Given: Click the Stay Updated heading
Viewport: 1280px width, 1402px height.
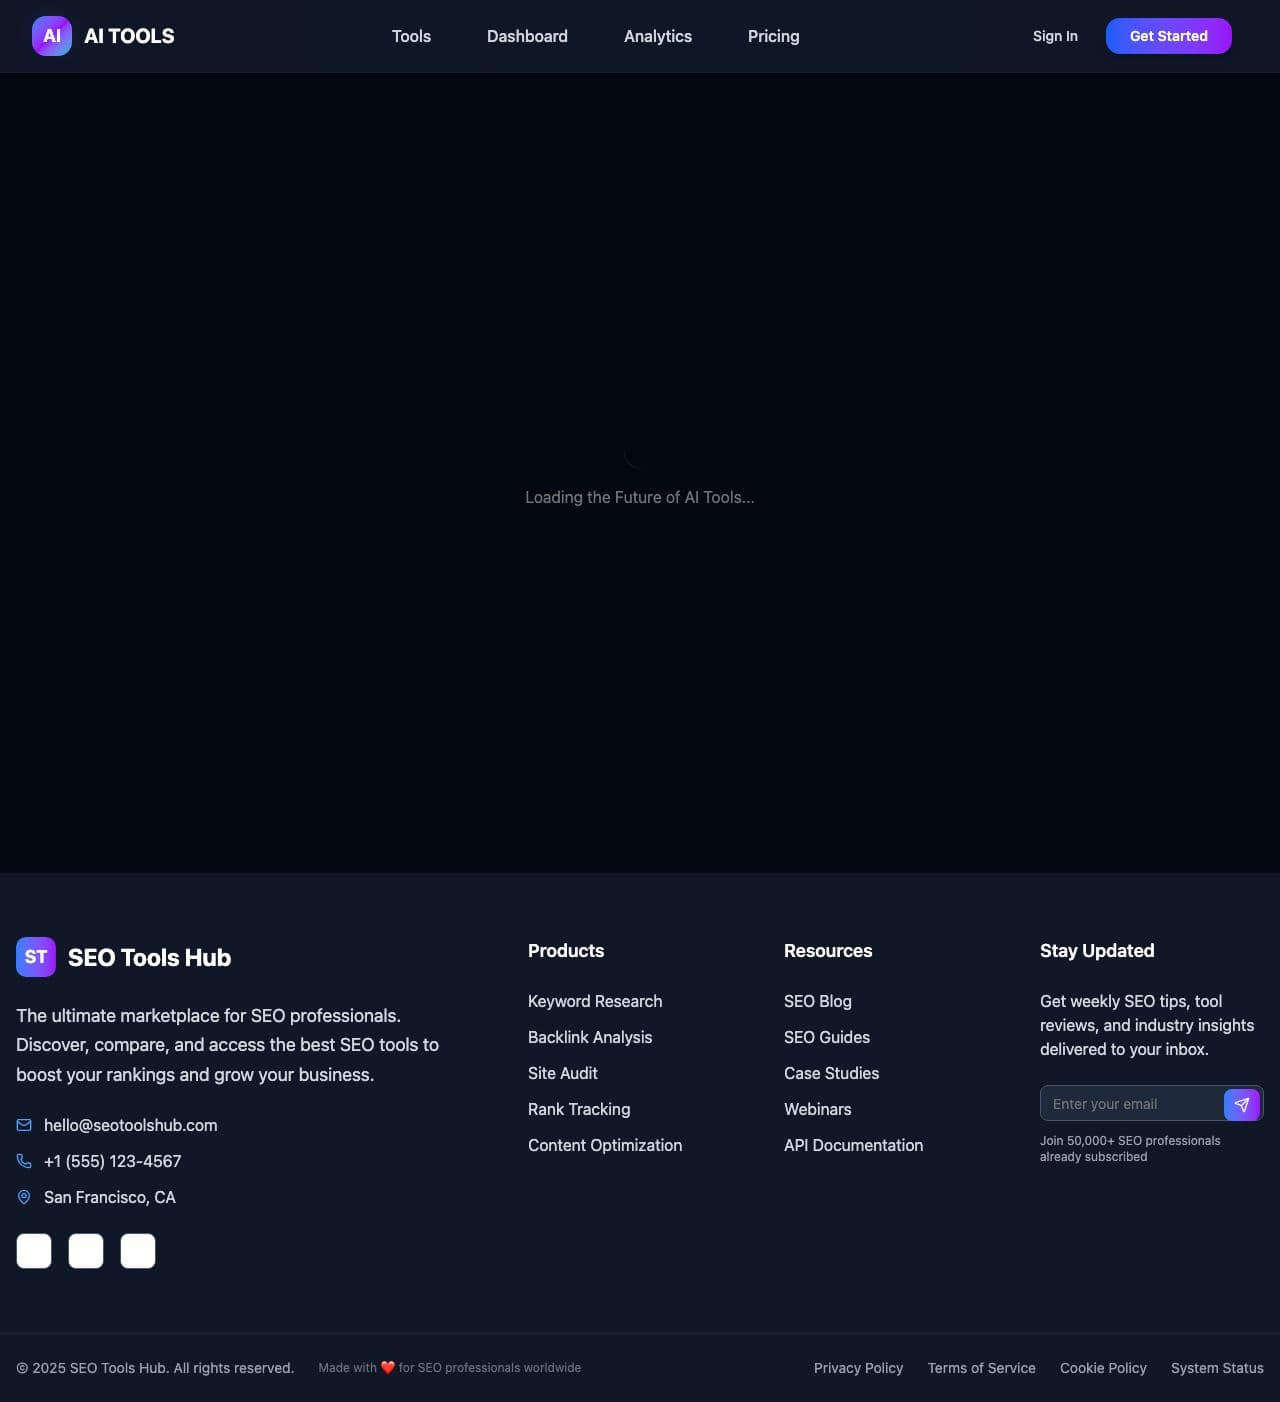Looking at the screenshot, I should [1097, 951].
